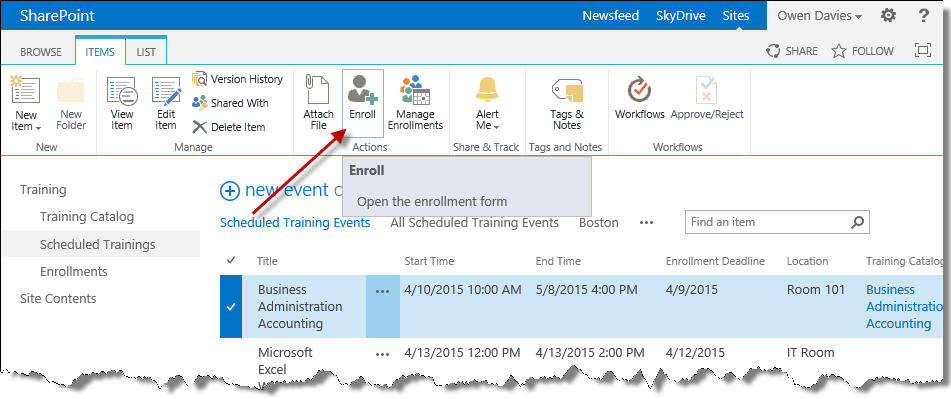Switch to the BROWSE ribbon tab
This screenshot has height=399, width=951.
41,52
